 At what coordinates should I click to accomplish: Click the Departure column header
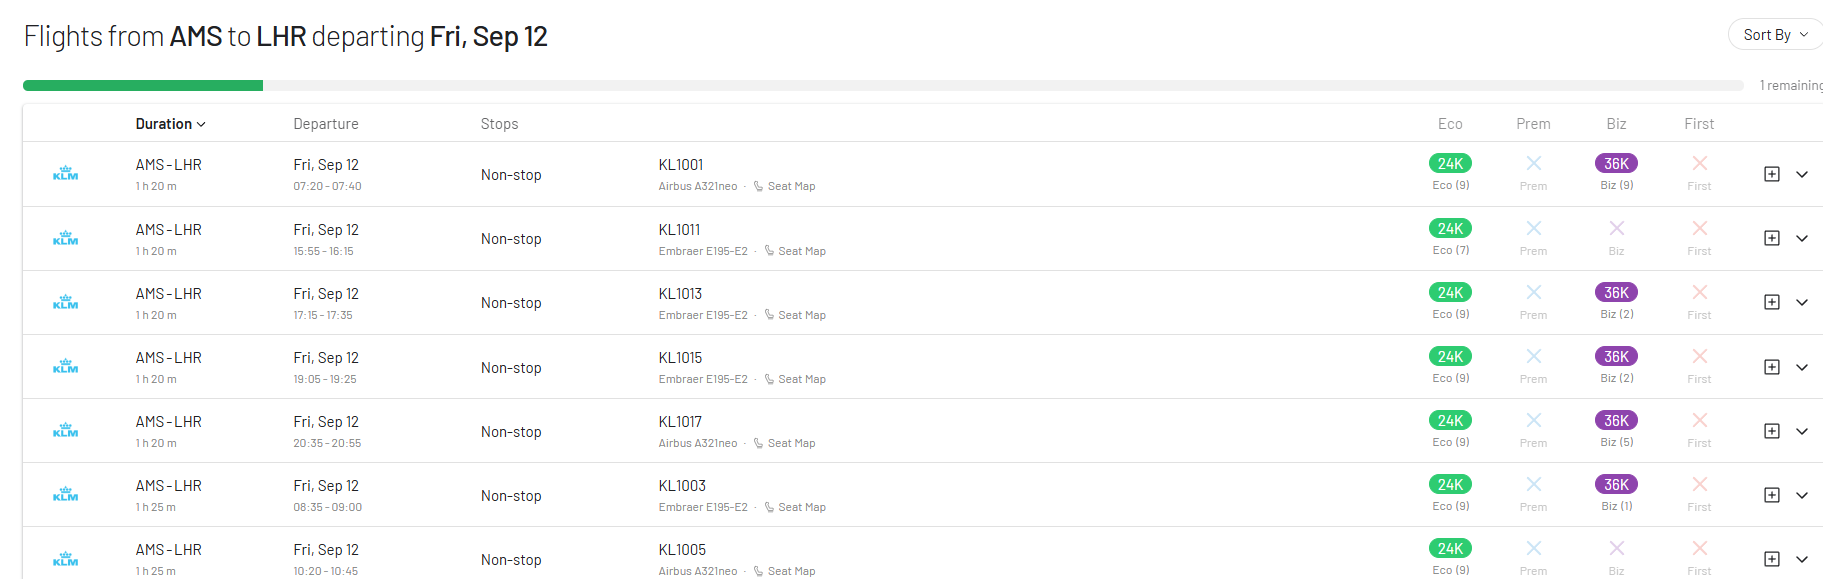pos(326,124)
